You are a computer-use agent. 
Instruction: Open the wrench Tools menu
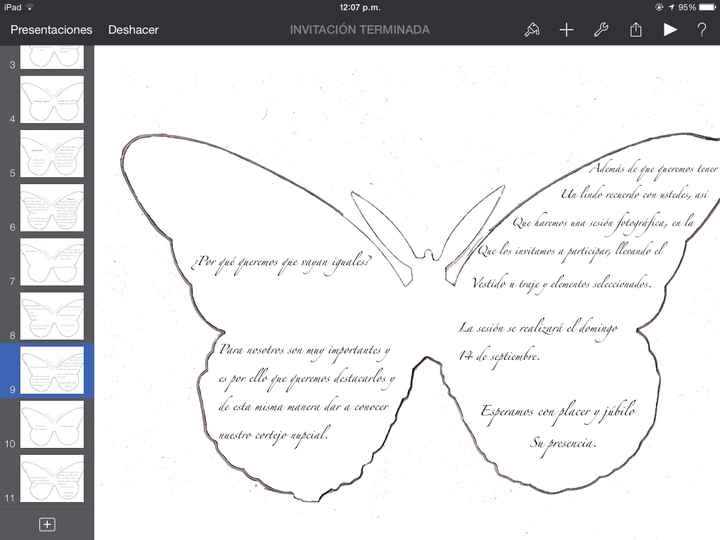coord(601,30)
